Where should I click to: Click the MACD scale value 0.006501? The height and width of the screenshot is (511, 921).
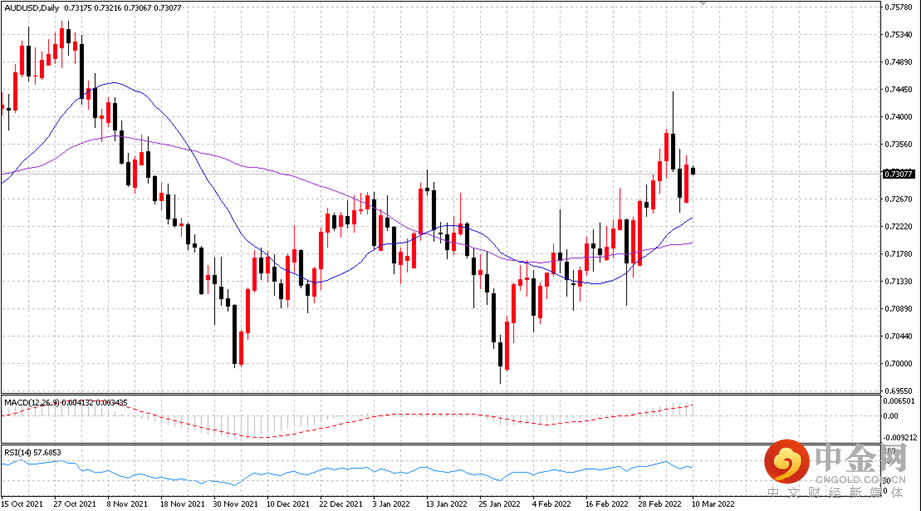(x=900, y=401)
